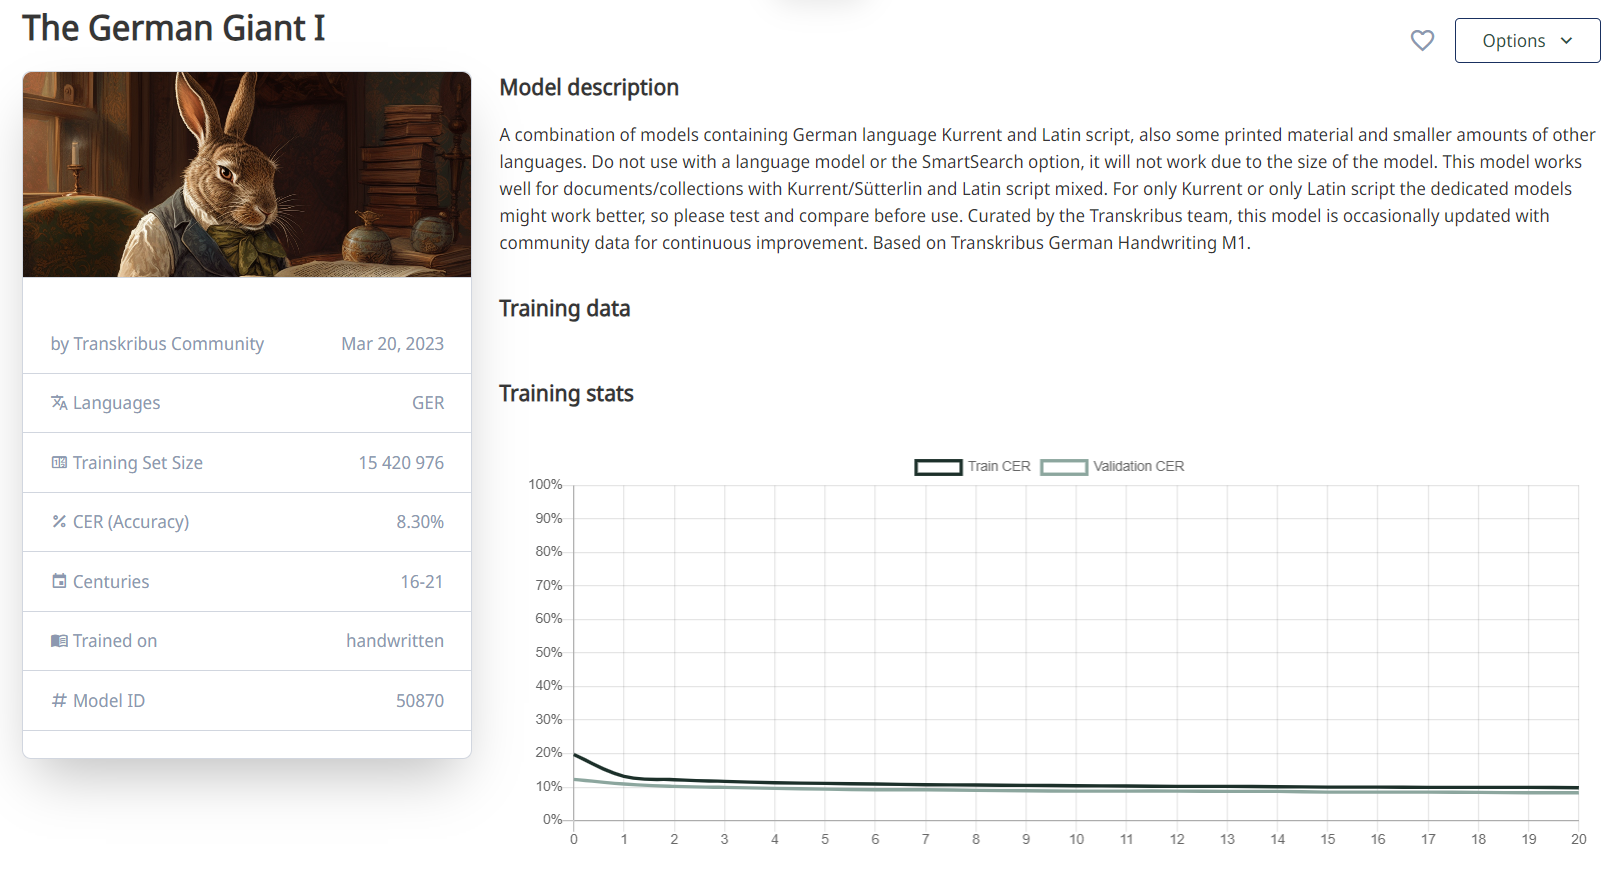Open the Options dropdown
The image size is (1612, 871).
(1526, 41)
